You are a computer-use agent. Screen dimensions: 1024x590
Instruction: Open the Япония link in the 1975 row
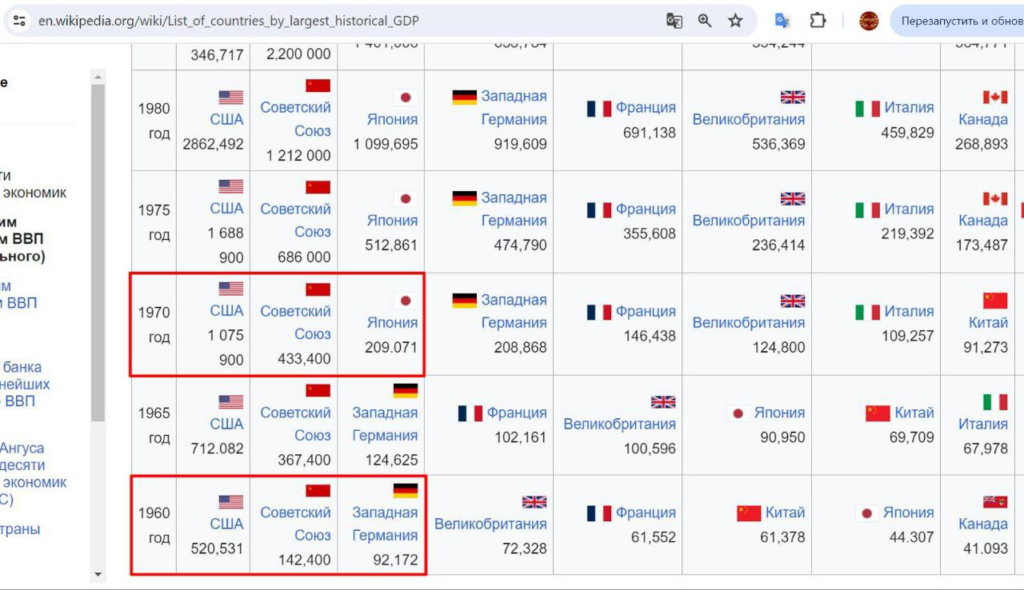coord(392,221)
